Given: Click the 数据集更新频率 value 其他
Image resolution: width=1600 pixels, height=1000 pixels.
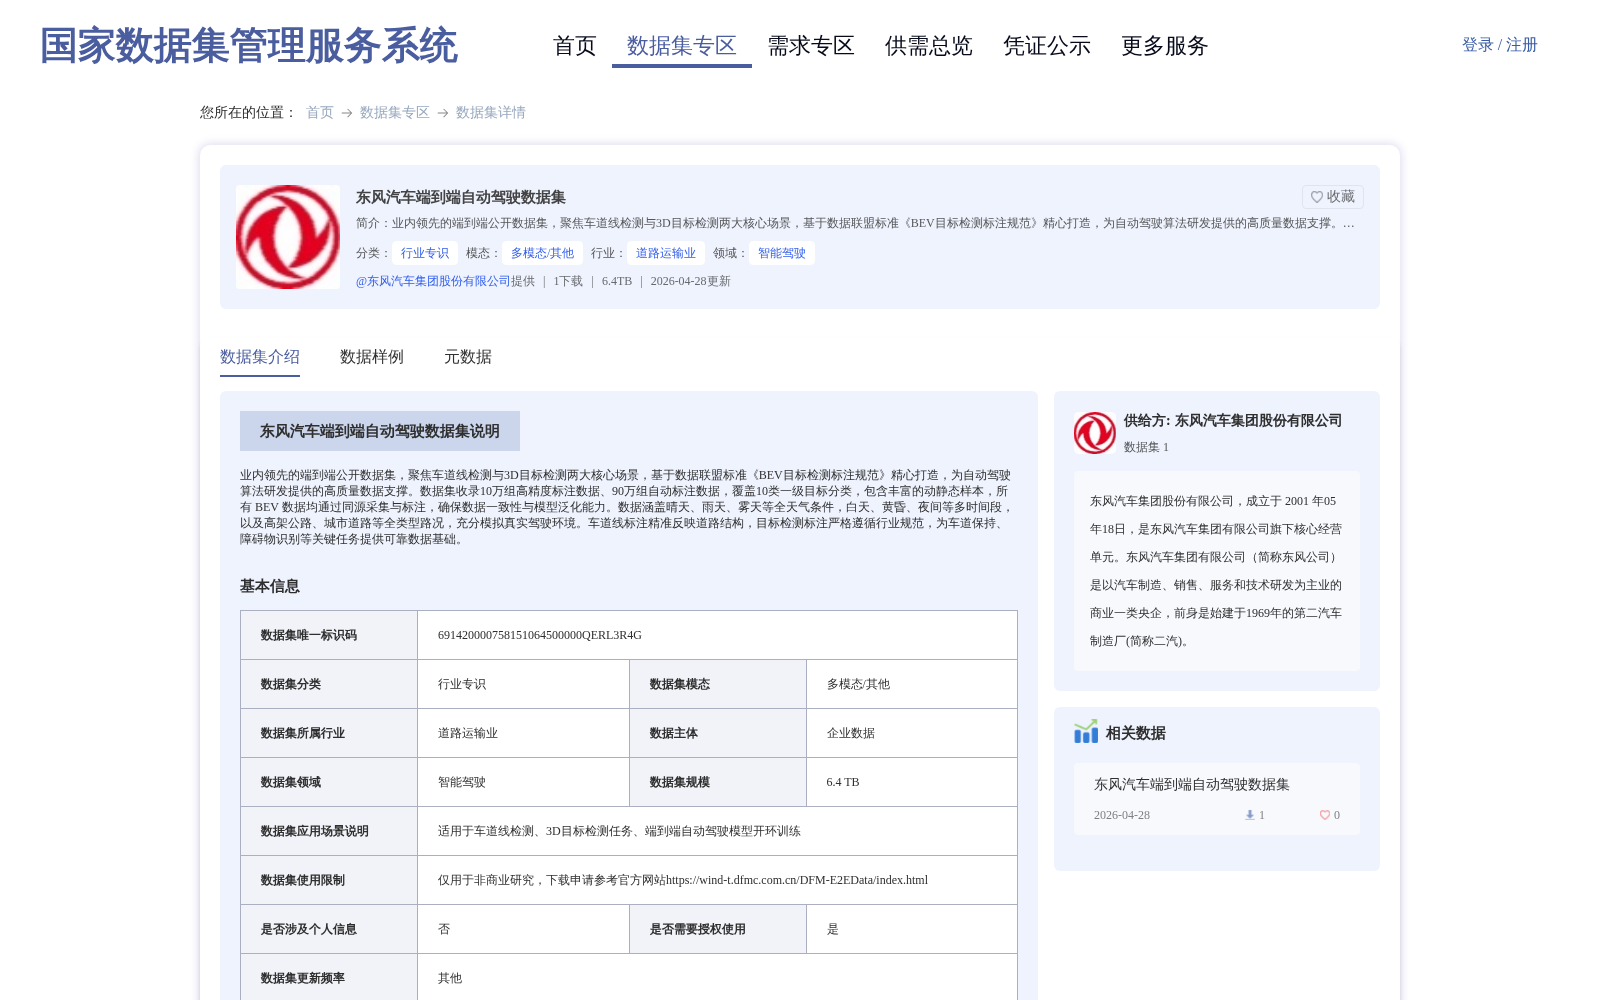Looking at the screenshot, I should (450, 978).
